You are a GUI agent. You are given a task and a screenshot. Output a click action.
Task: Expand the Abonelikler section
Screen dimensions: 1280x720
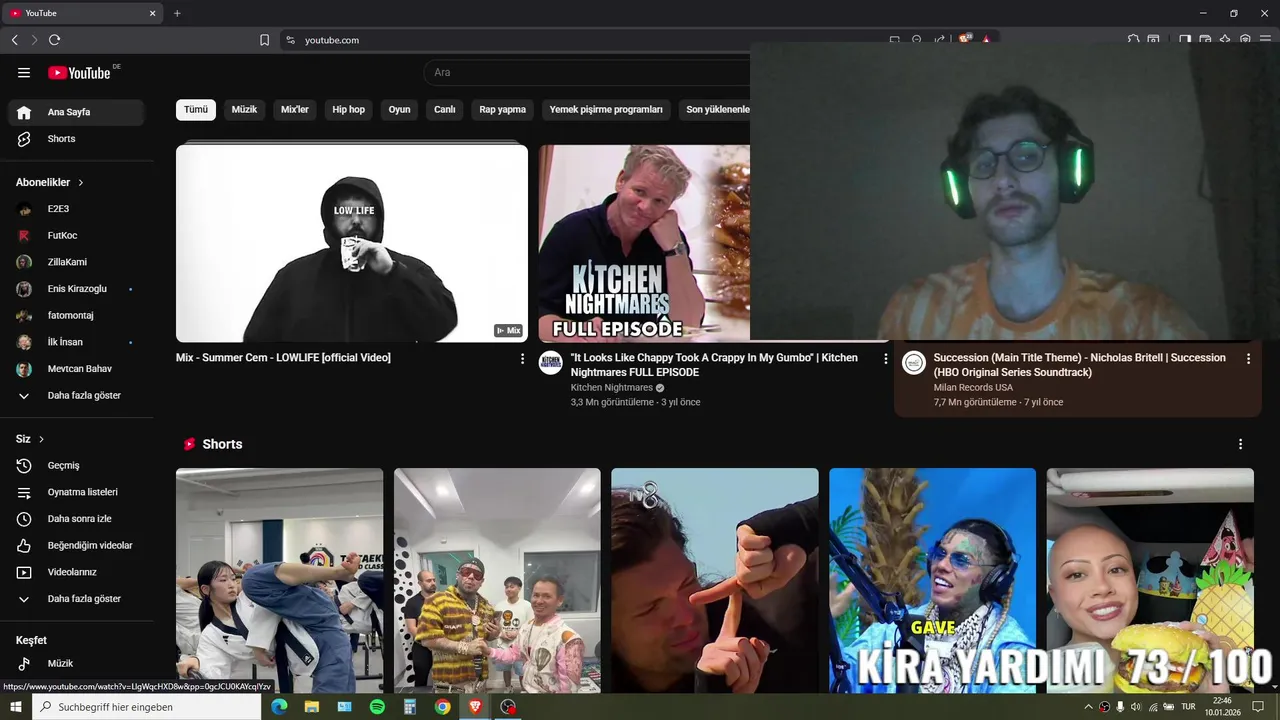[50, 182]
